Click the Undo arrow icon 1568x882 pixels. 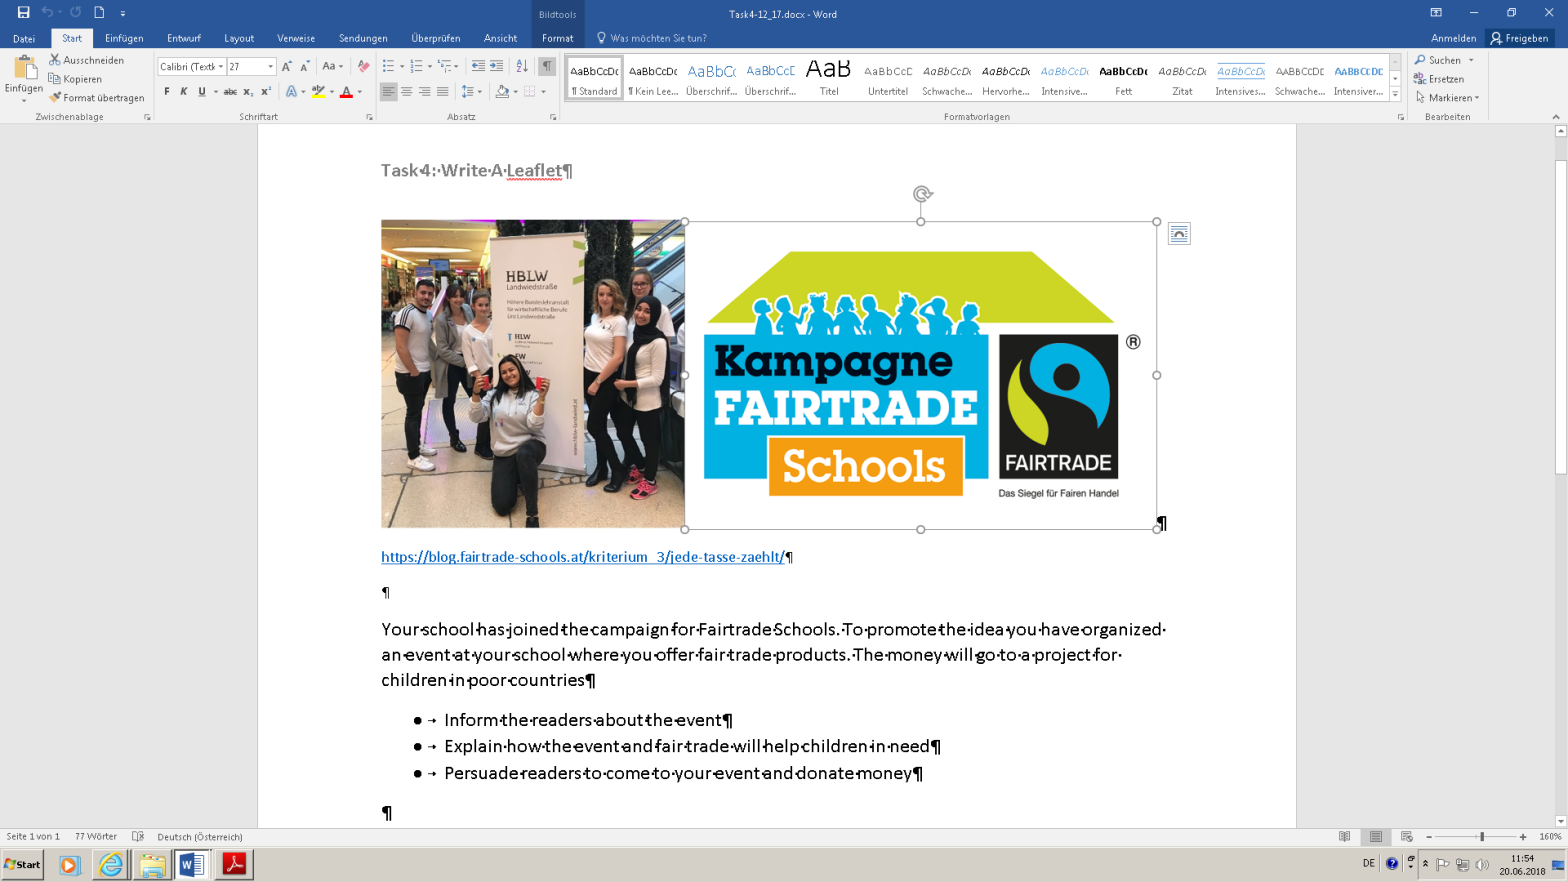click(x=47, y=13)
